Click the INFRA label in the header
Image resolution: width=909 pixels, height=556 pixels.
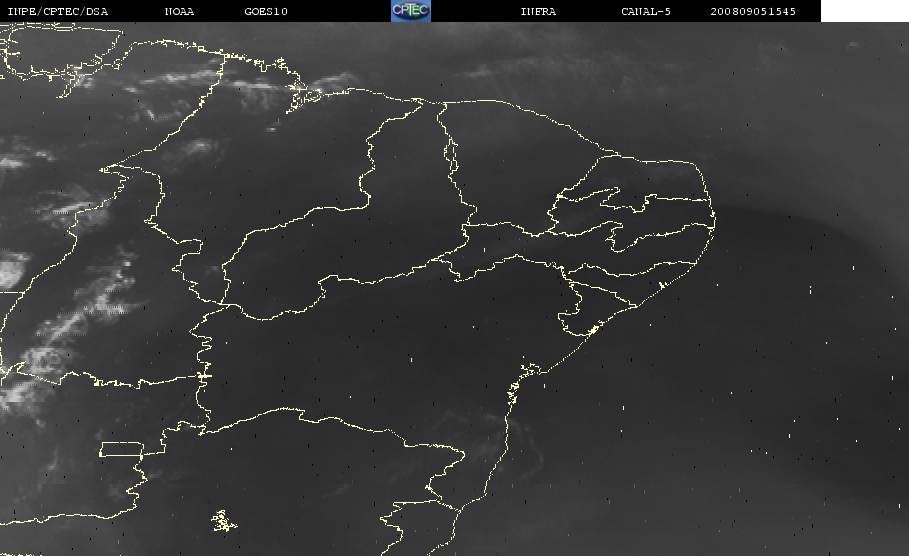(x=538, y=11)
